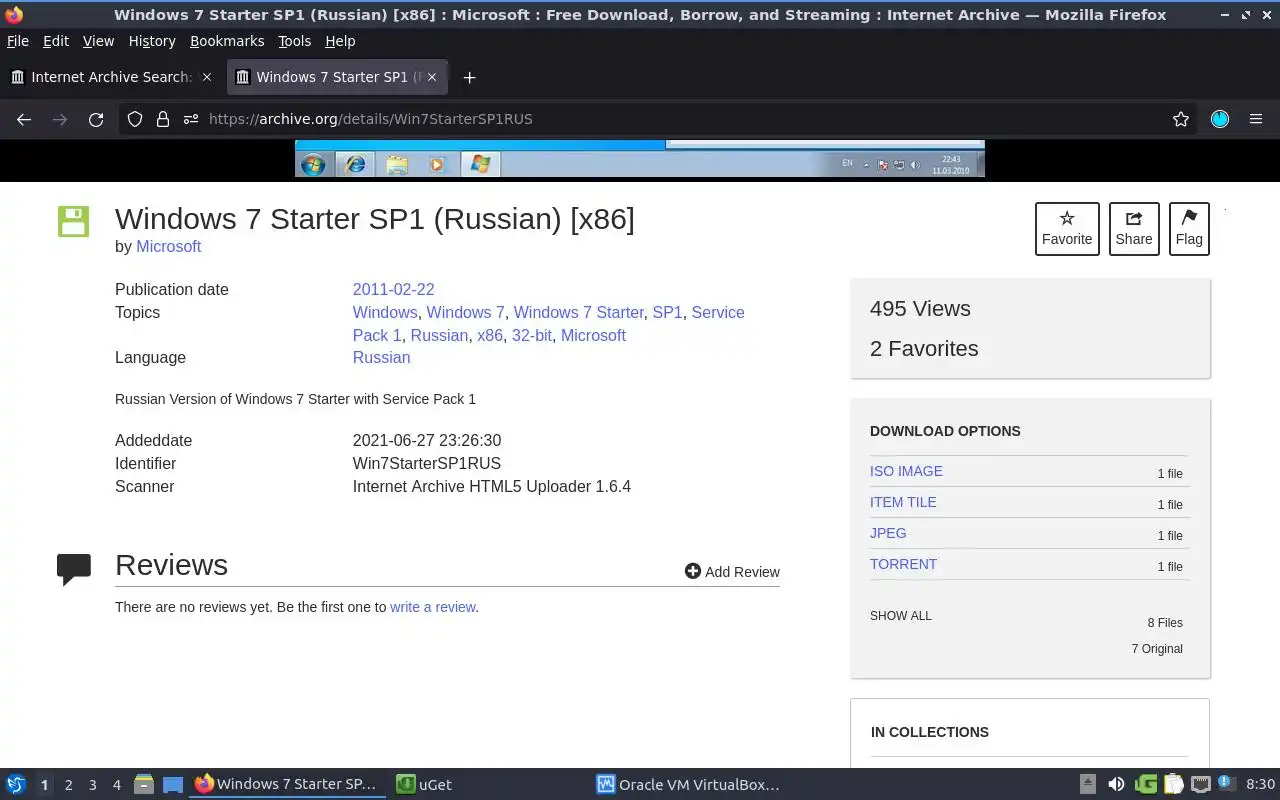1280x800 pixels.
Task: Reload the page with the refresh icon
Action: (96, 119)
